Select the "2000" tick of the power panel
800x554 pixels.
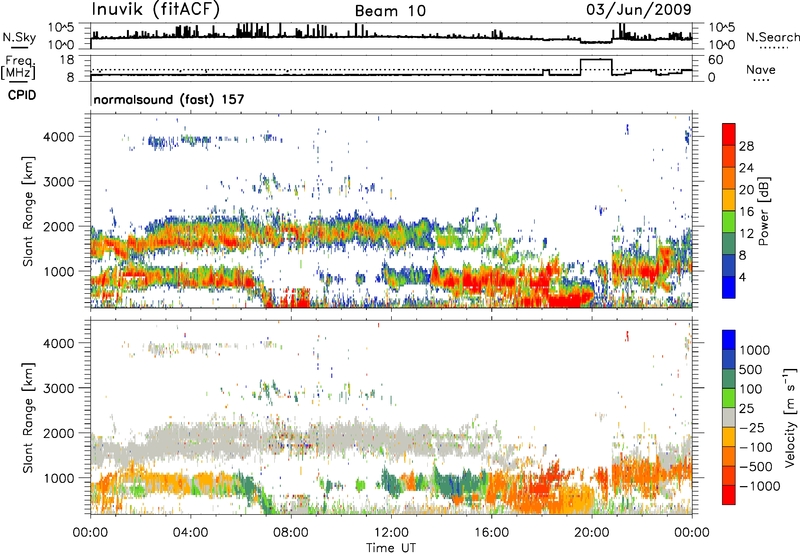pyautogui.click(x=59, y=226)
